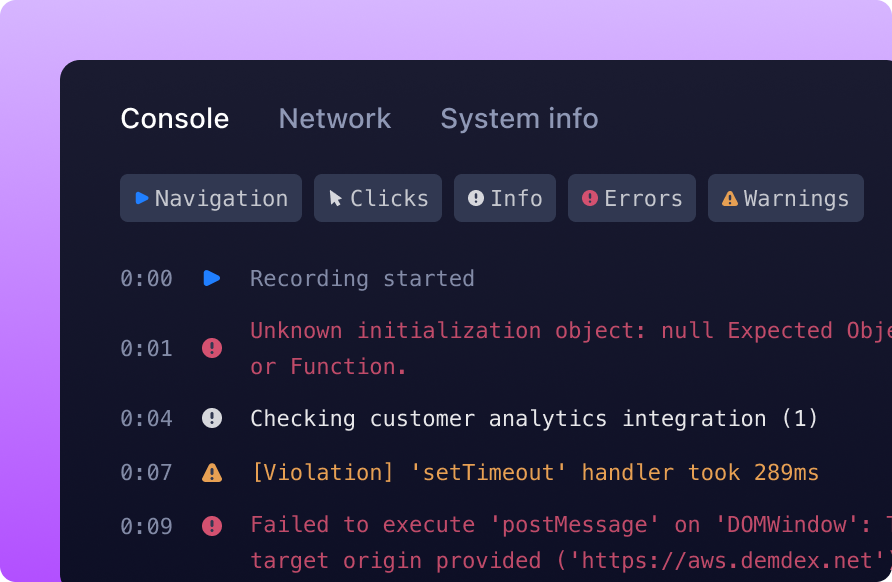892x582 pixels.
Task: Select the 'Unknown initialization object' error message
Action: 560,348
